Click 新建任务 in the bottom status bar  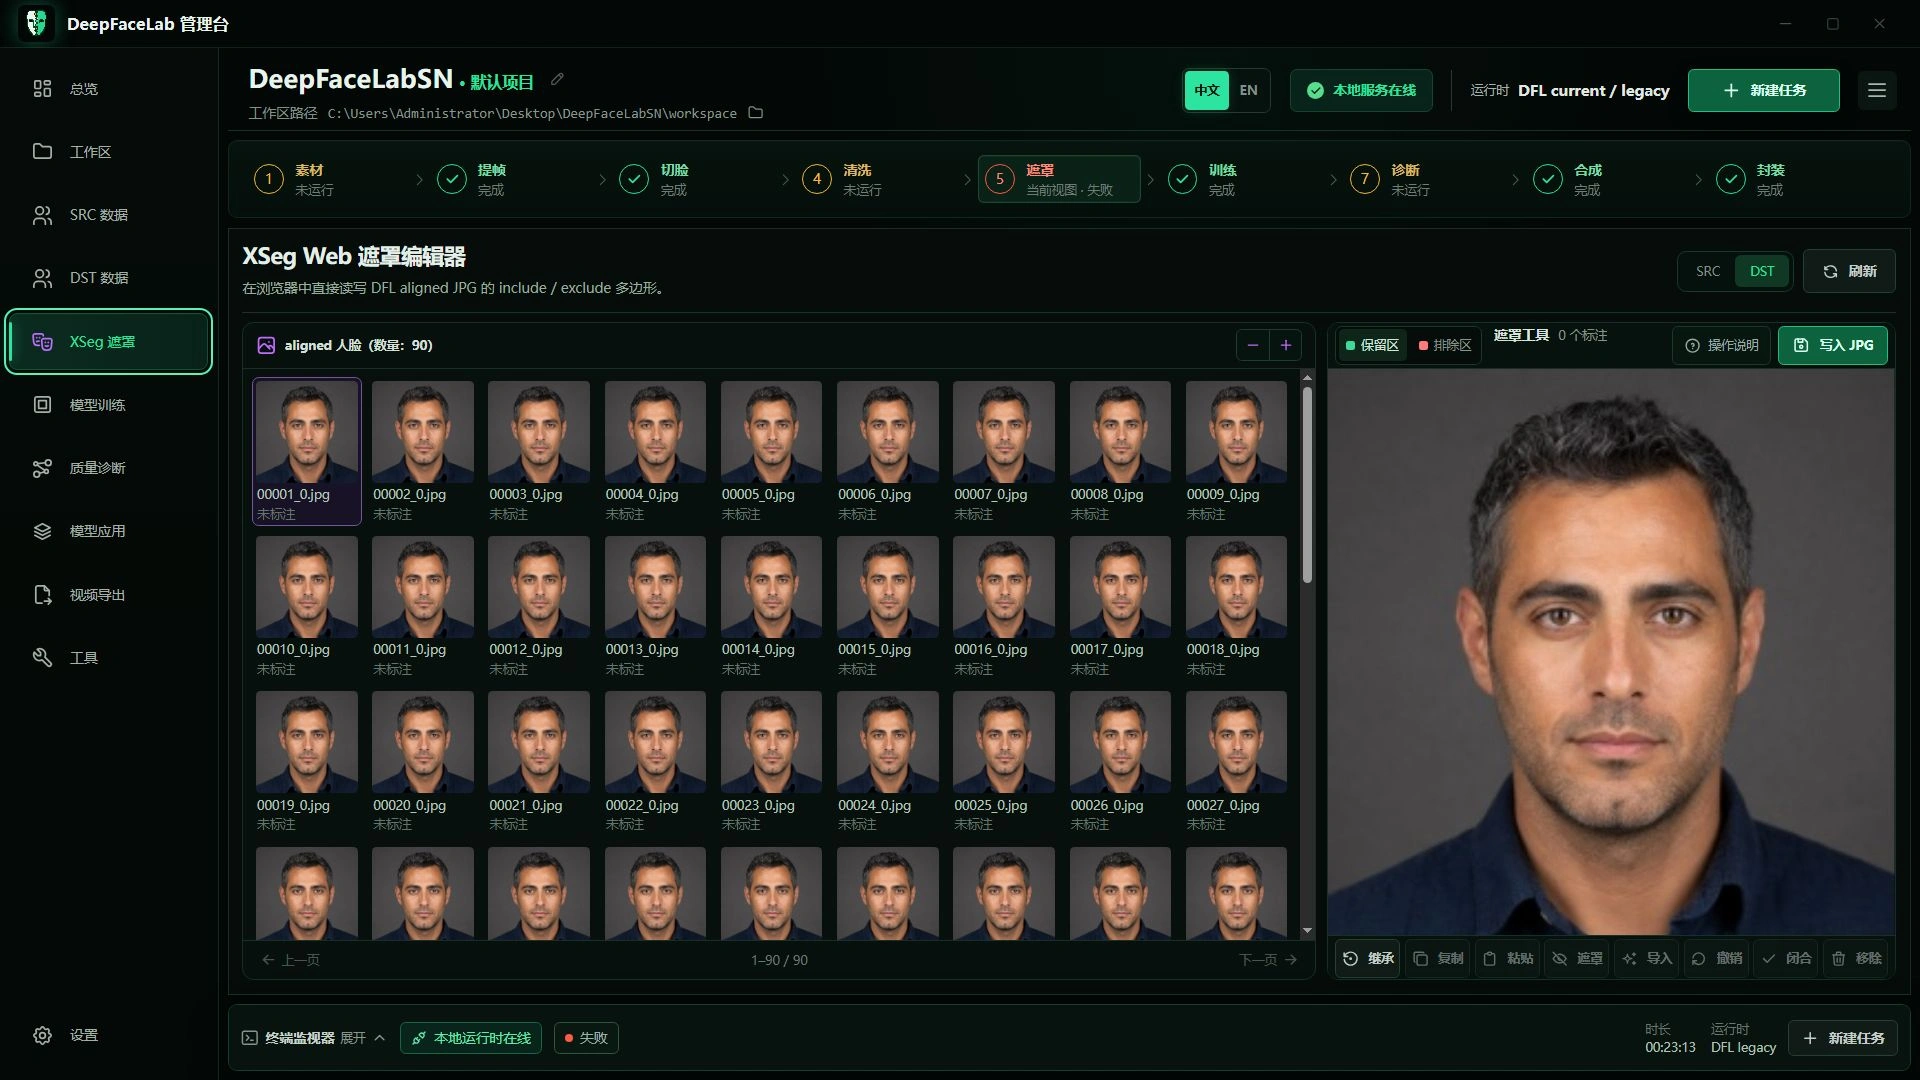[1843, 1039]
